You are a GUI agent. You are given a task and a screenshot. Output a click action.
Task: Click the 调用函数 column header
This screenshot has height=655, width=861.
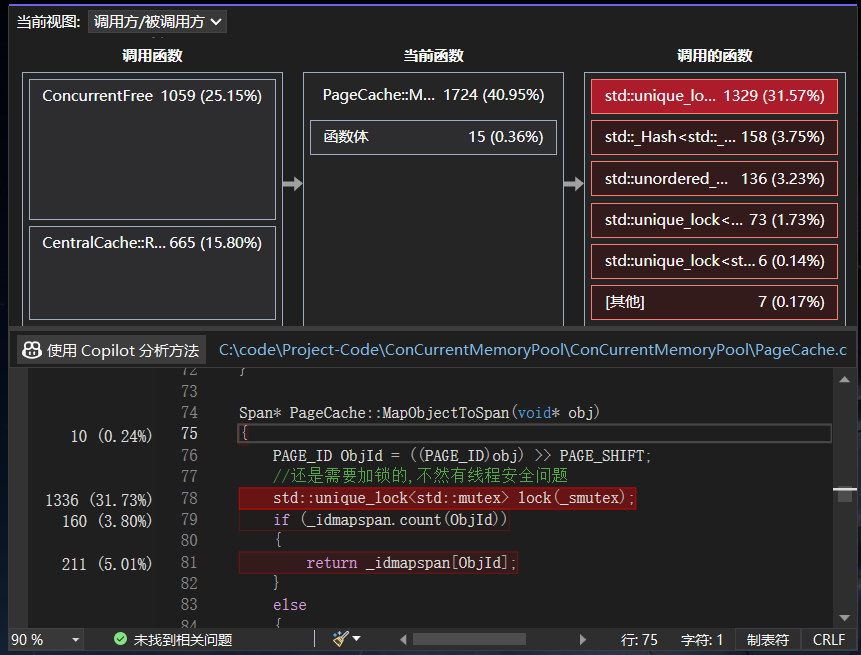(152, 55)
